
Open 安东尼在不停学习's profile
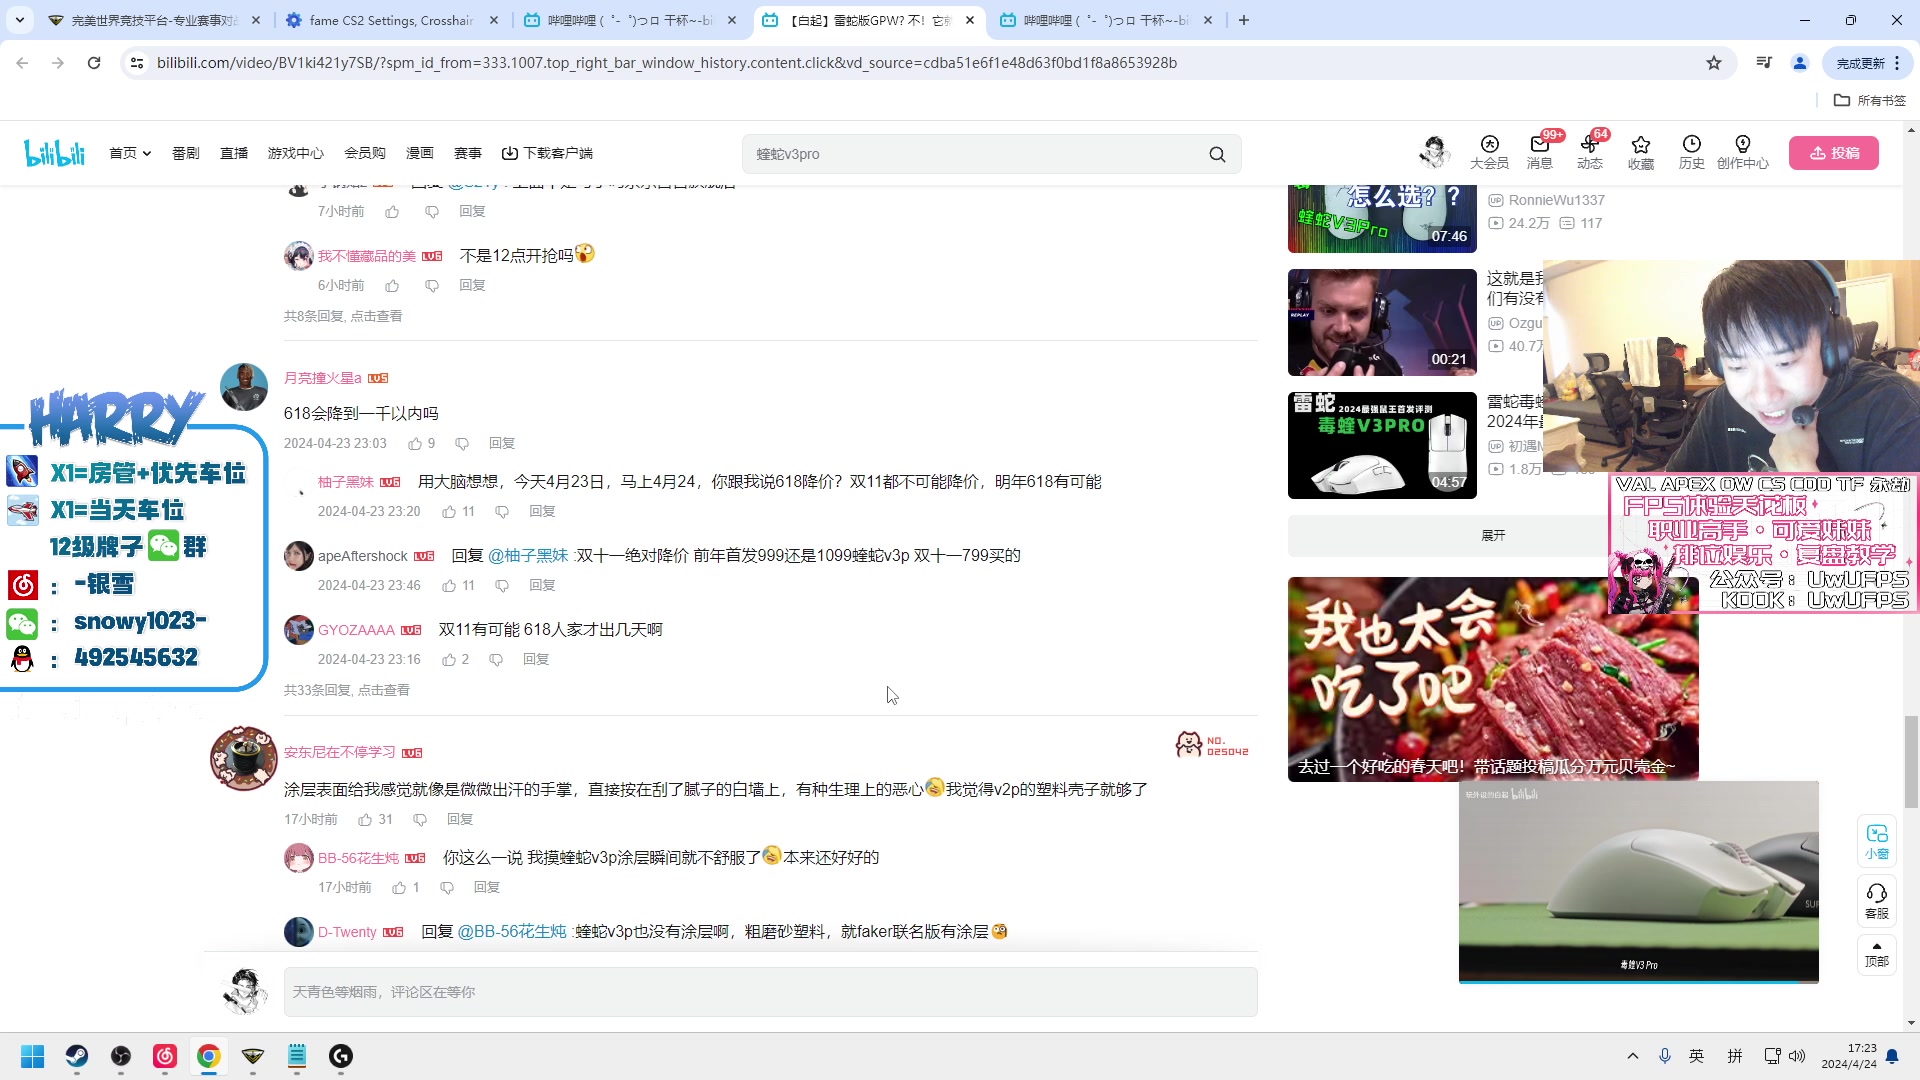[339, 752]
